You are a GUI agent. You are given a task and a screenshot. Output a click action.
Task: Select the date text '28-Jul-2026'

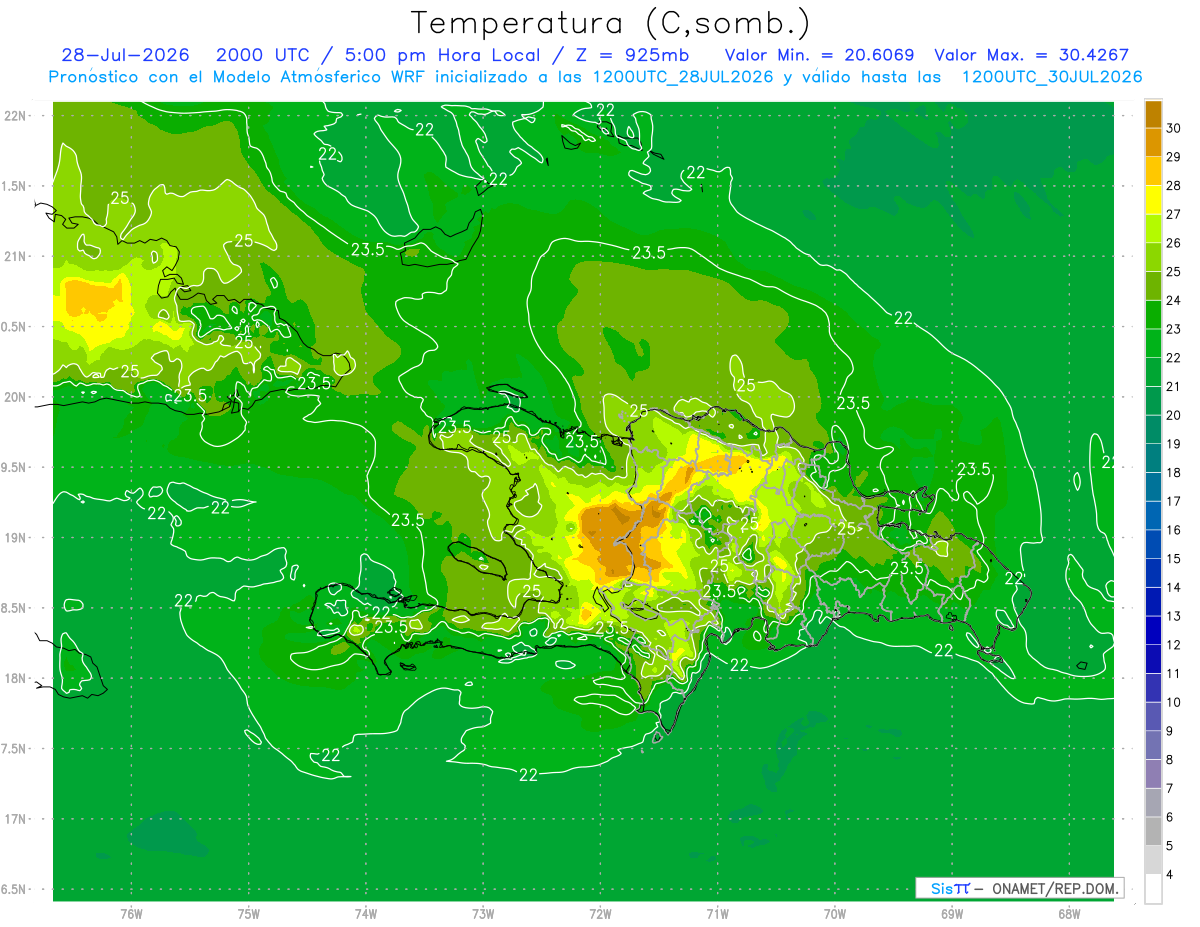pyautogui.click(x=125, y=55)
